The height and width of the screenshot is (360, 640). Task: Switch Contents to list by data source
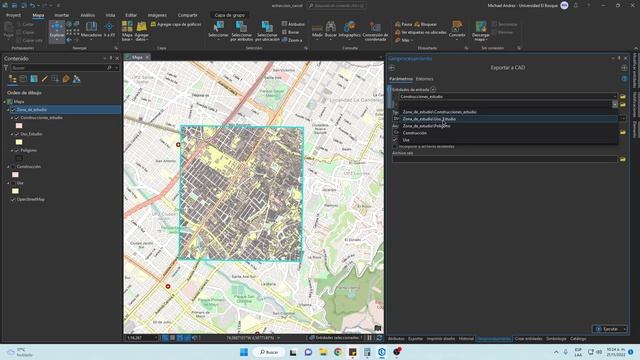pos(23,79)
